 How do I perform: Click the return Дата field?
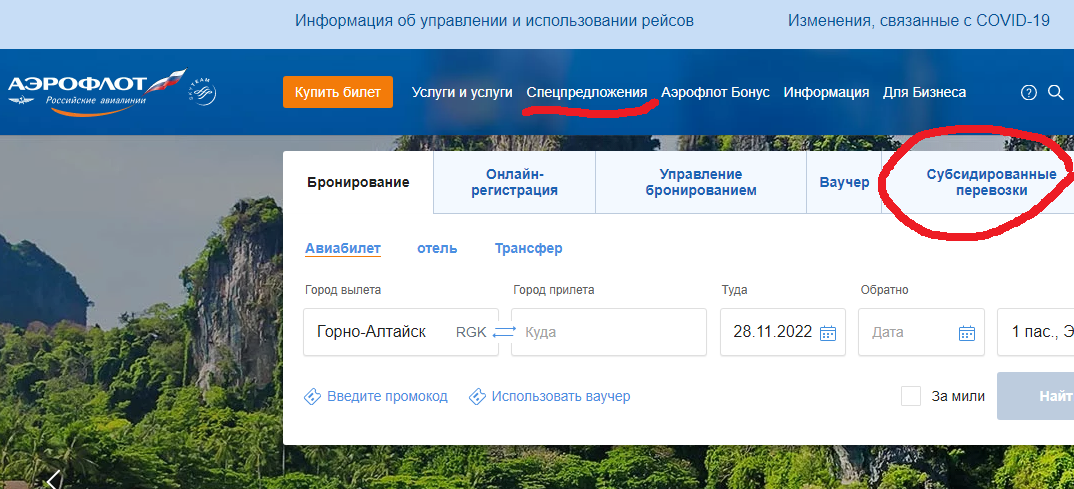coord(921,332)
